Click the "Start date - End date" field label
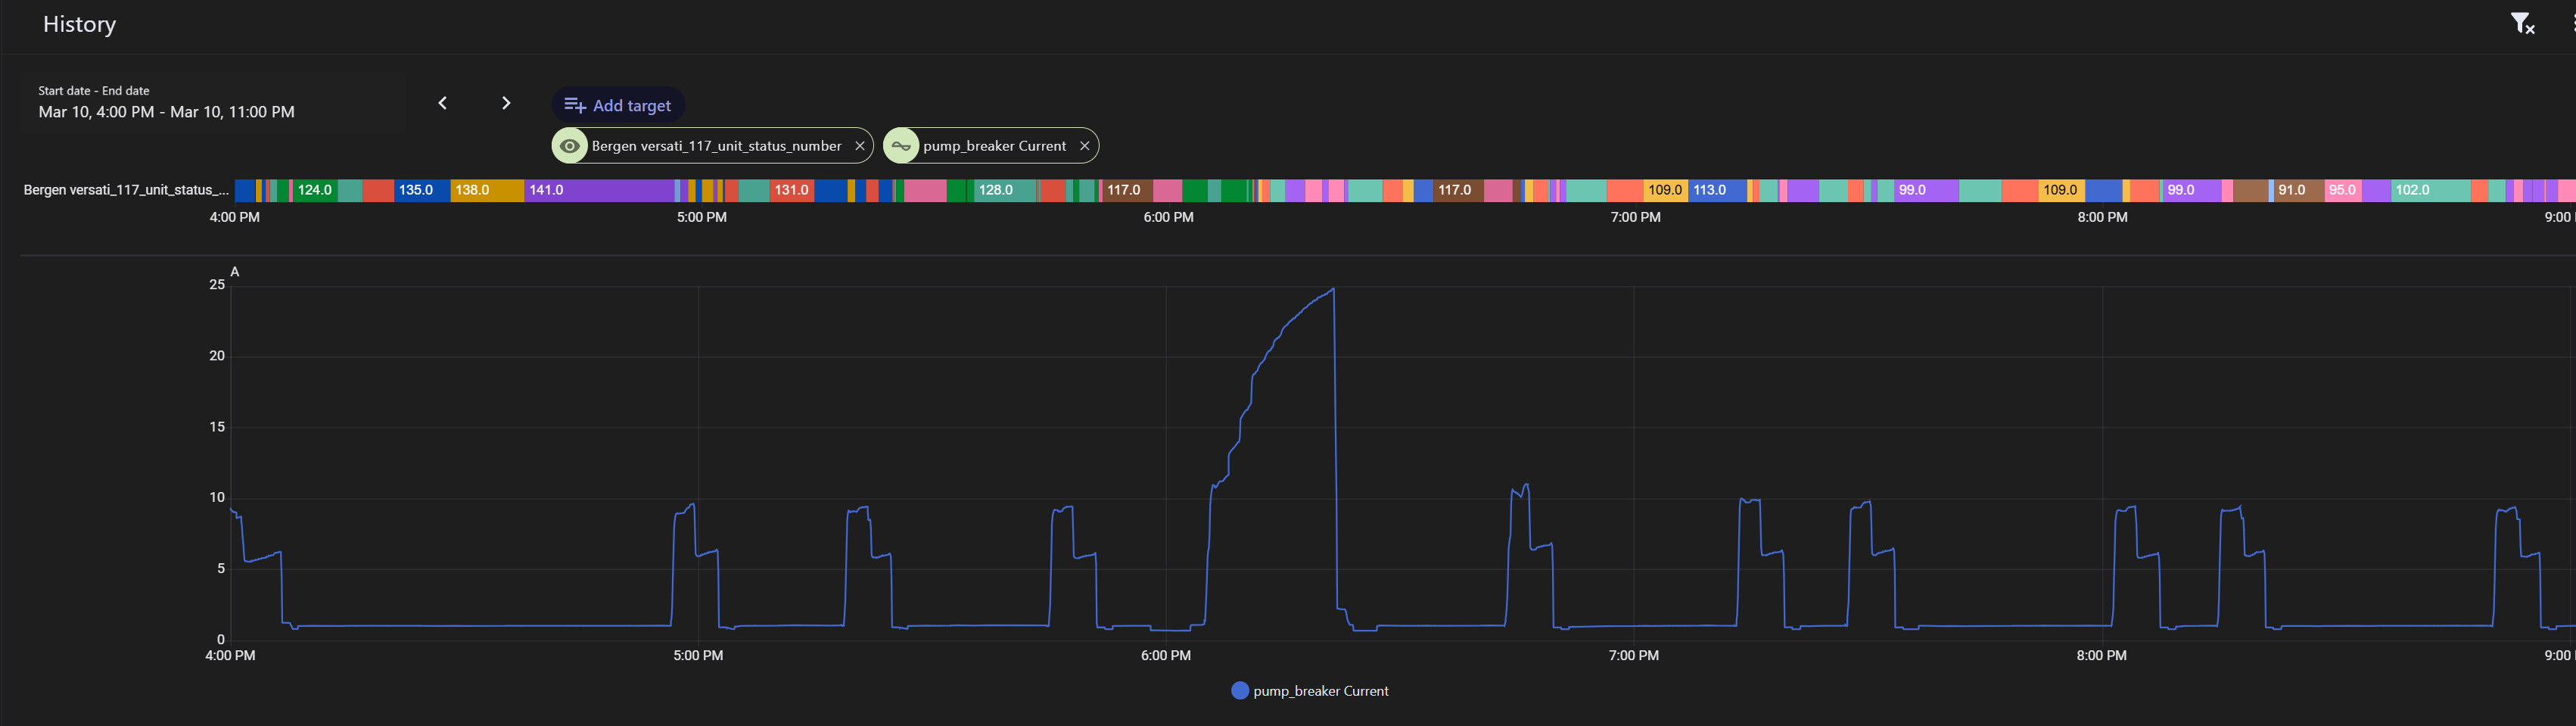Viewport: 2576px width, 726px height. pyautogui.click(x=94, y=91)
